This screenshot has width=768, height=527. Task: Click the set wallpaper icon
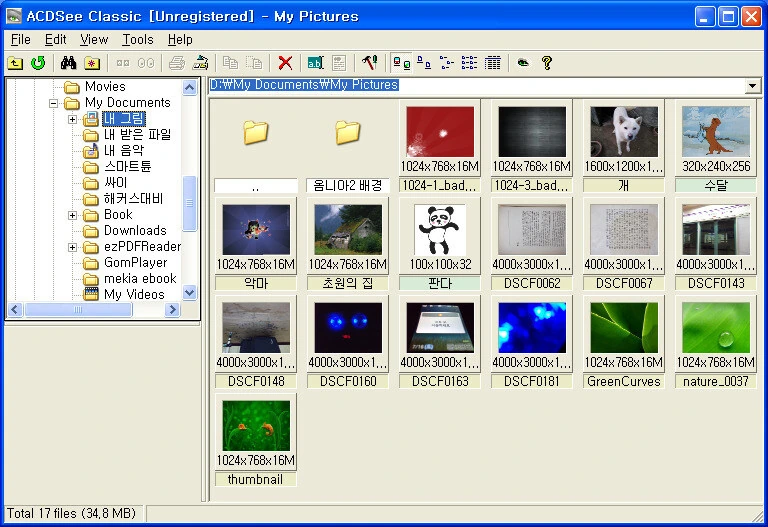[200, 63]
